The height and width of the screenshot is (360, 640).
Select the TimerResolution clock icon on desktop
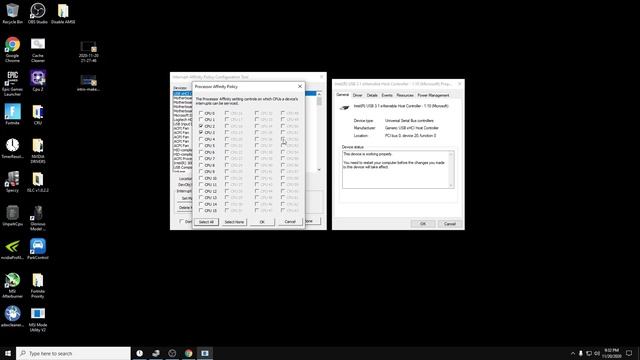[x=12, y=148]
